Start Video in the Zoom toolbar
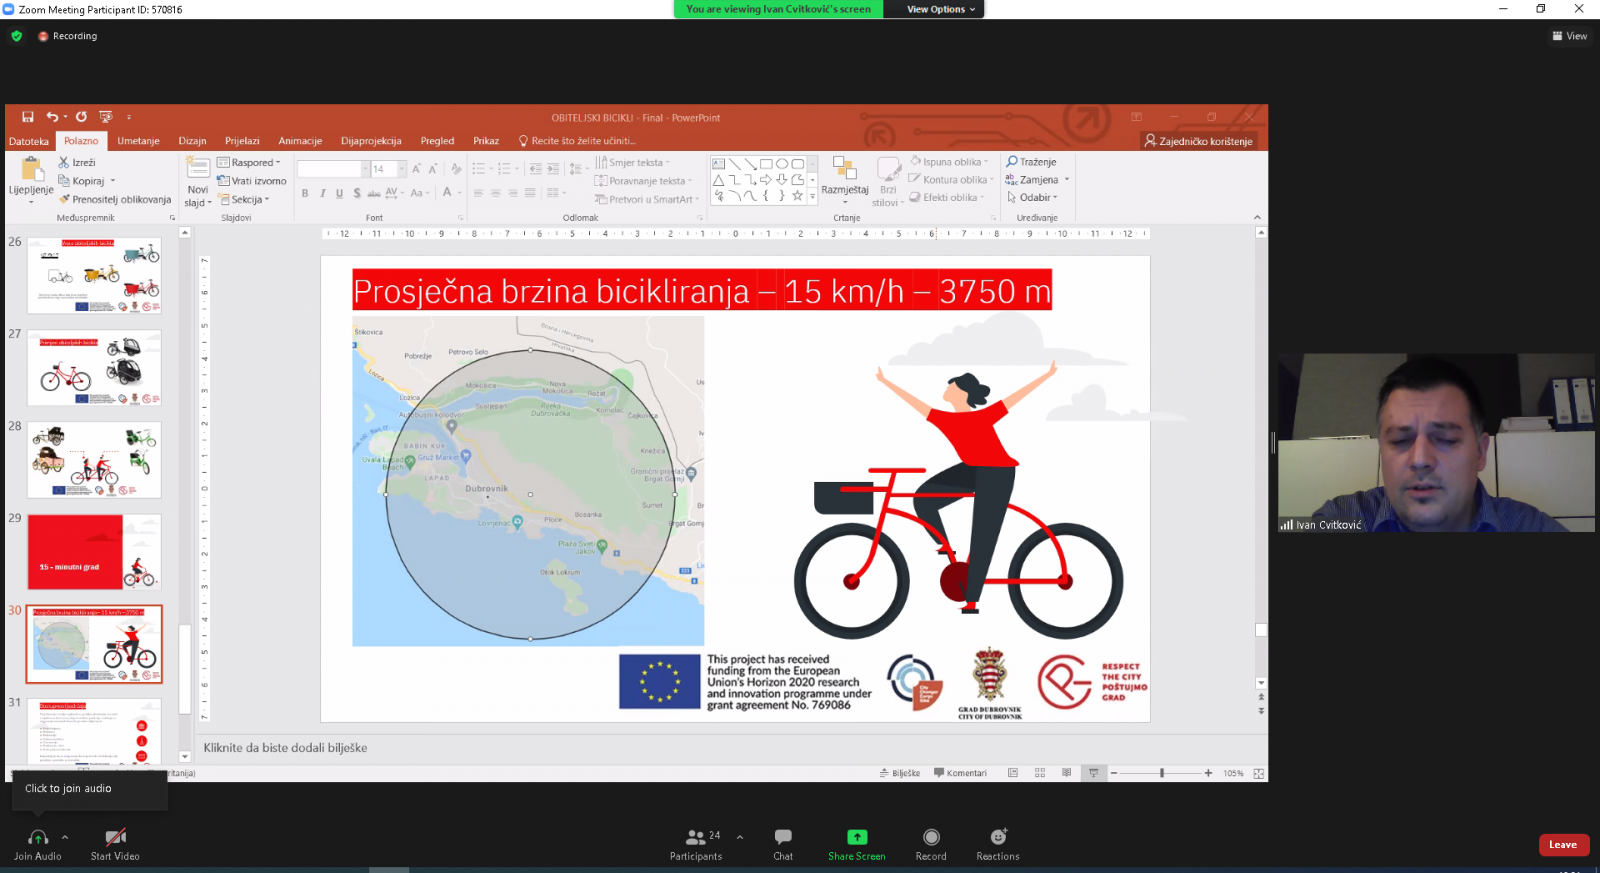The height and width of the screenshot is (873, 1600). [115, 844]
